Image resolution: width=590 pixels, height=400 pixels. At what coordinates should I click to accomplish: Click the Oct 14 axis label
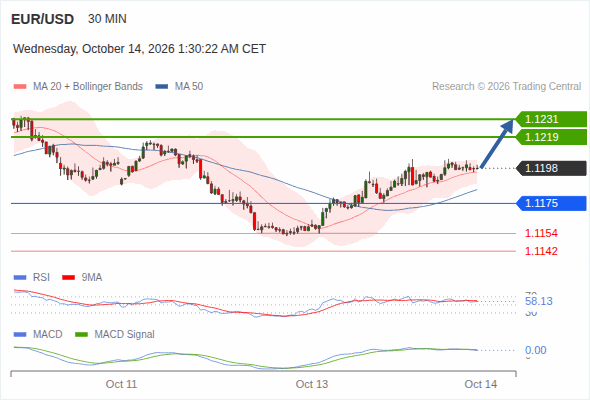[x=481, y=384]
